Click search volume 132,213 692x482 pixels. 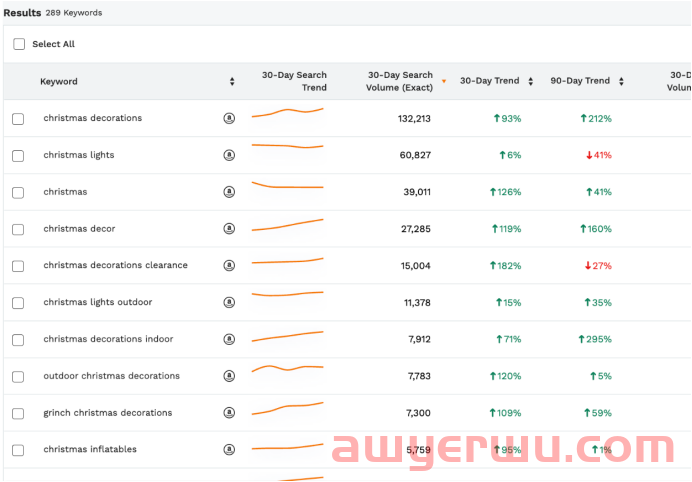point(414,118)
